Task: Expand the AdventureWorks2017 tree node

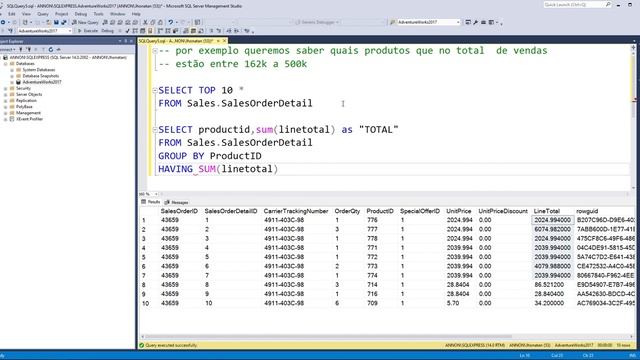Action: click(x=12, y=82)
